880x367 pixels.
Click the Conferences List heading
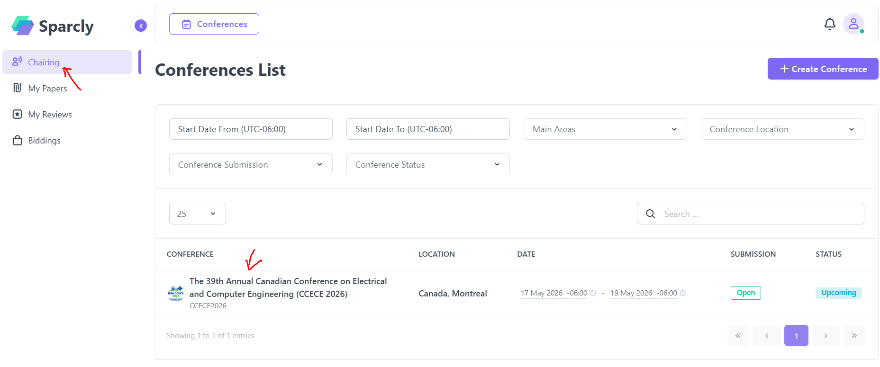220,70
